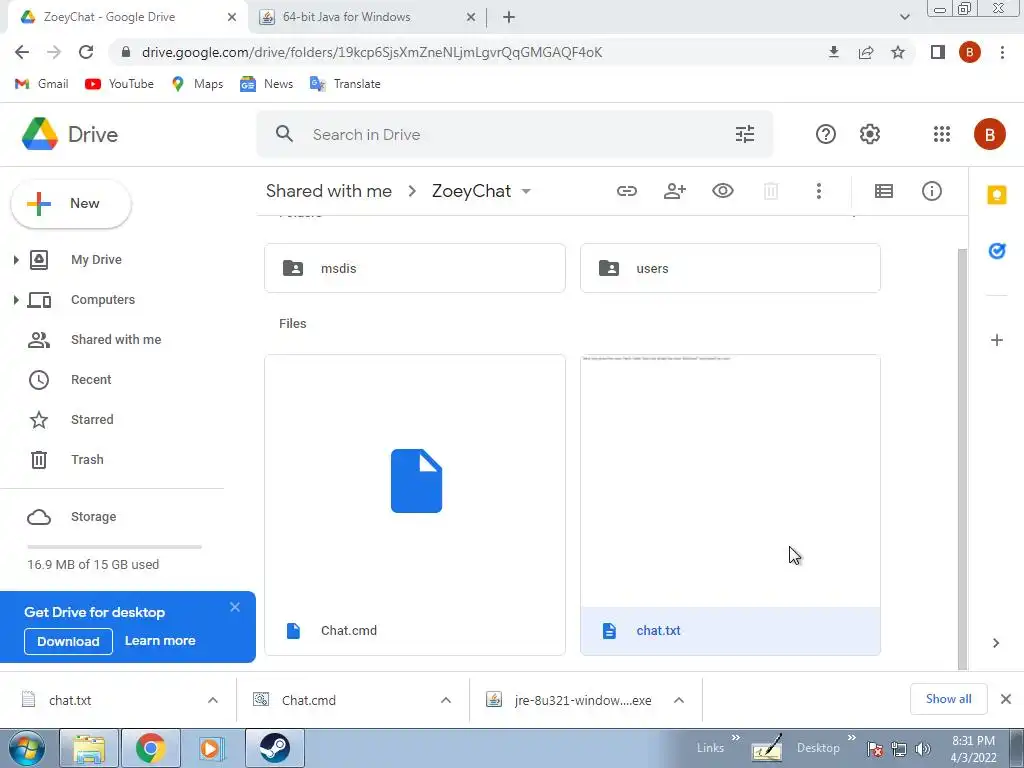Select the msdis folder
This screenshot has width=1024, height=768.
click(415, 268)
